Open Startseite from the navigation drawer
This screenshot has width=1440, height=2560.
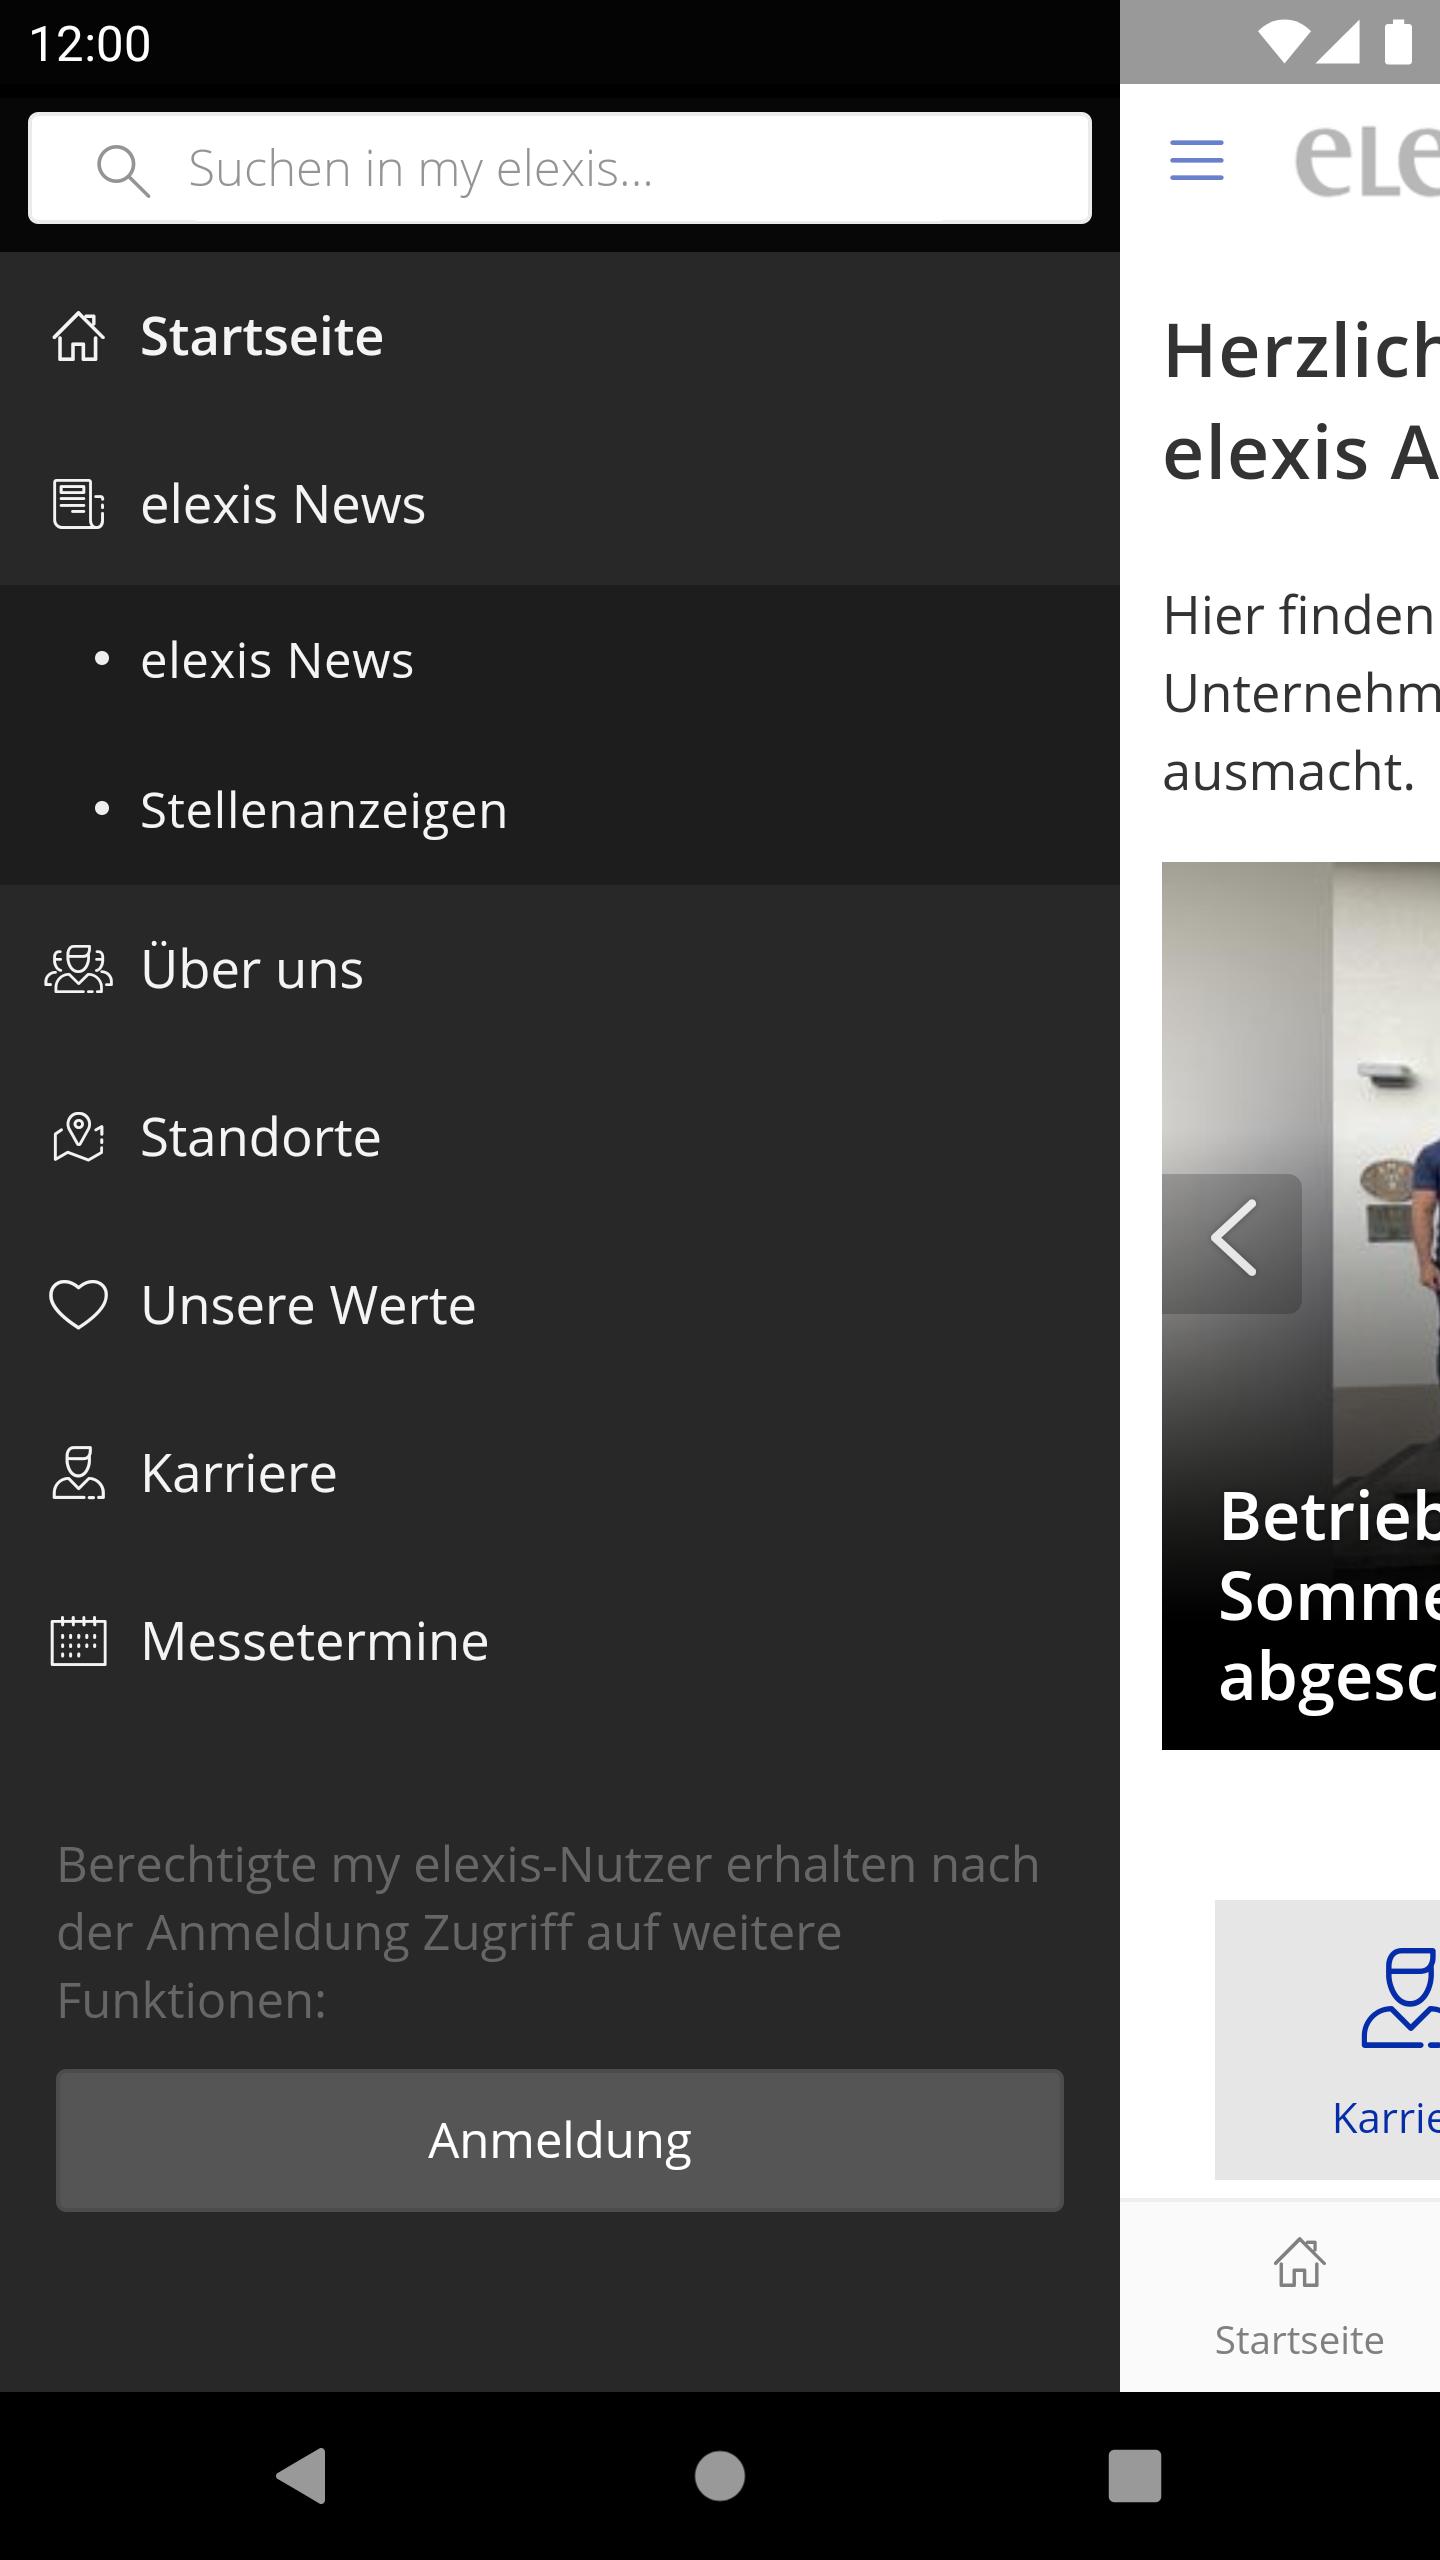pyautogui.click(x=560, y=336)
